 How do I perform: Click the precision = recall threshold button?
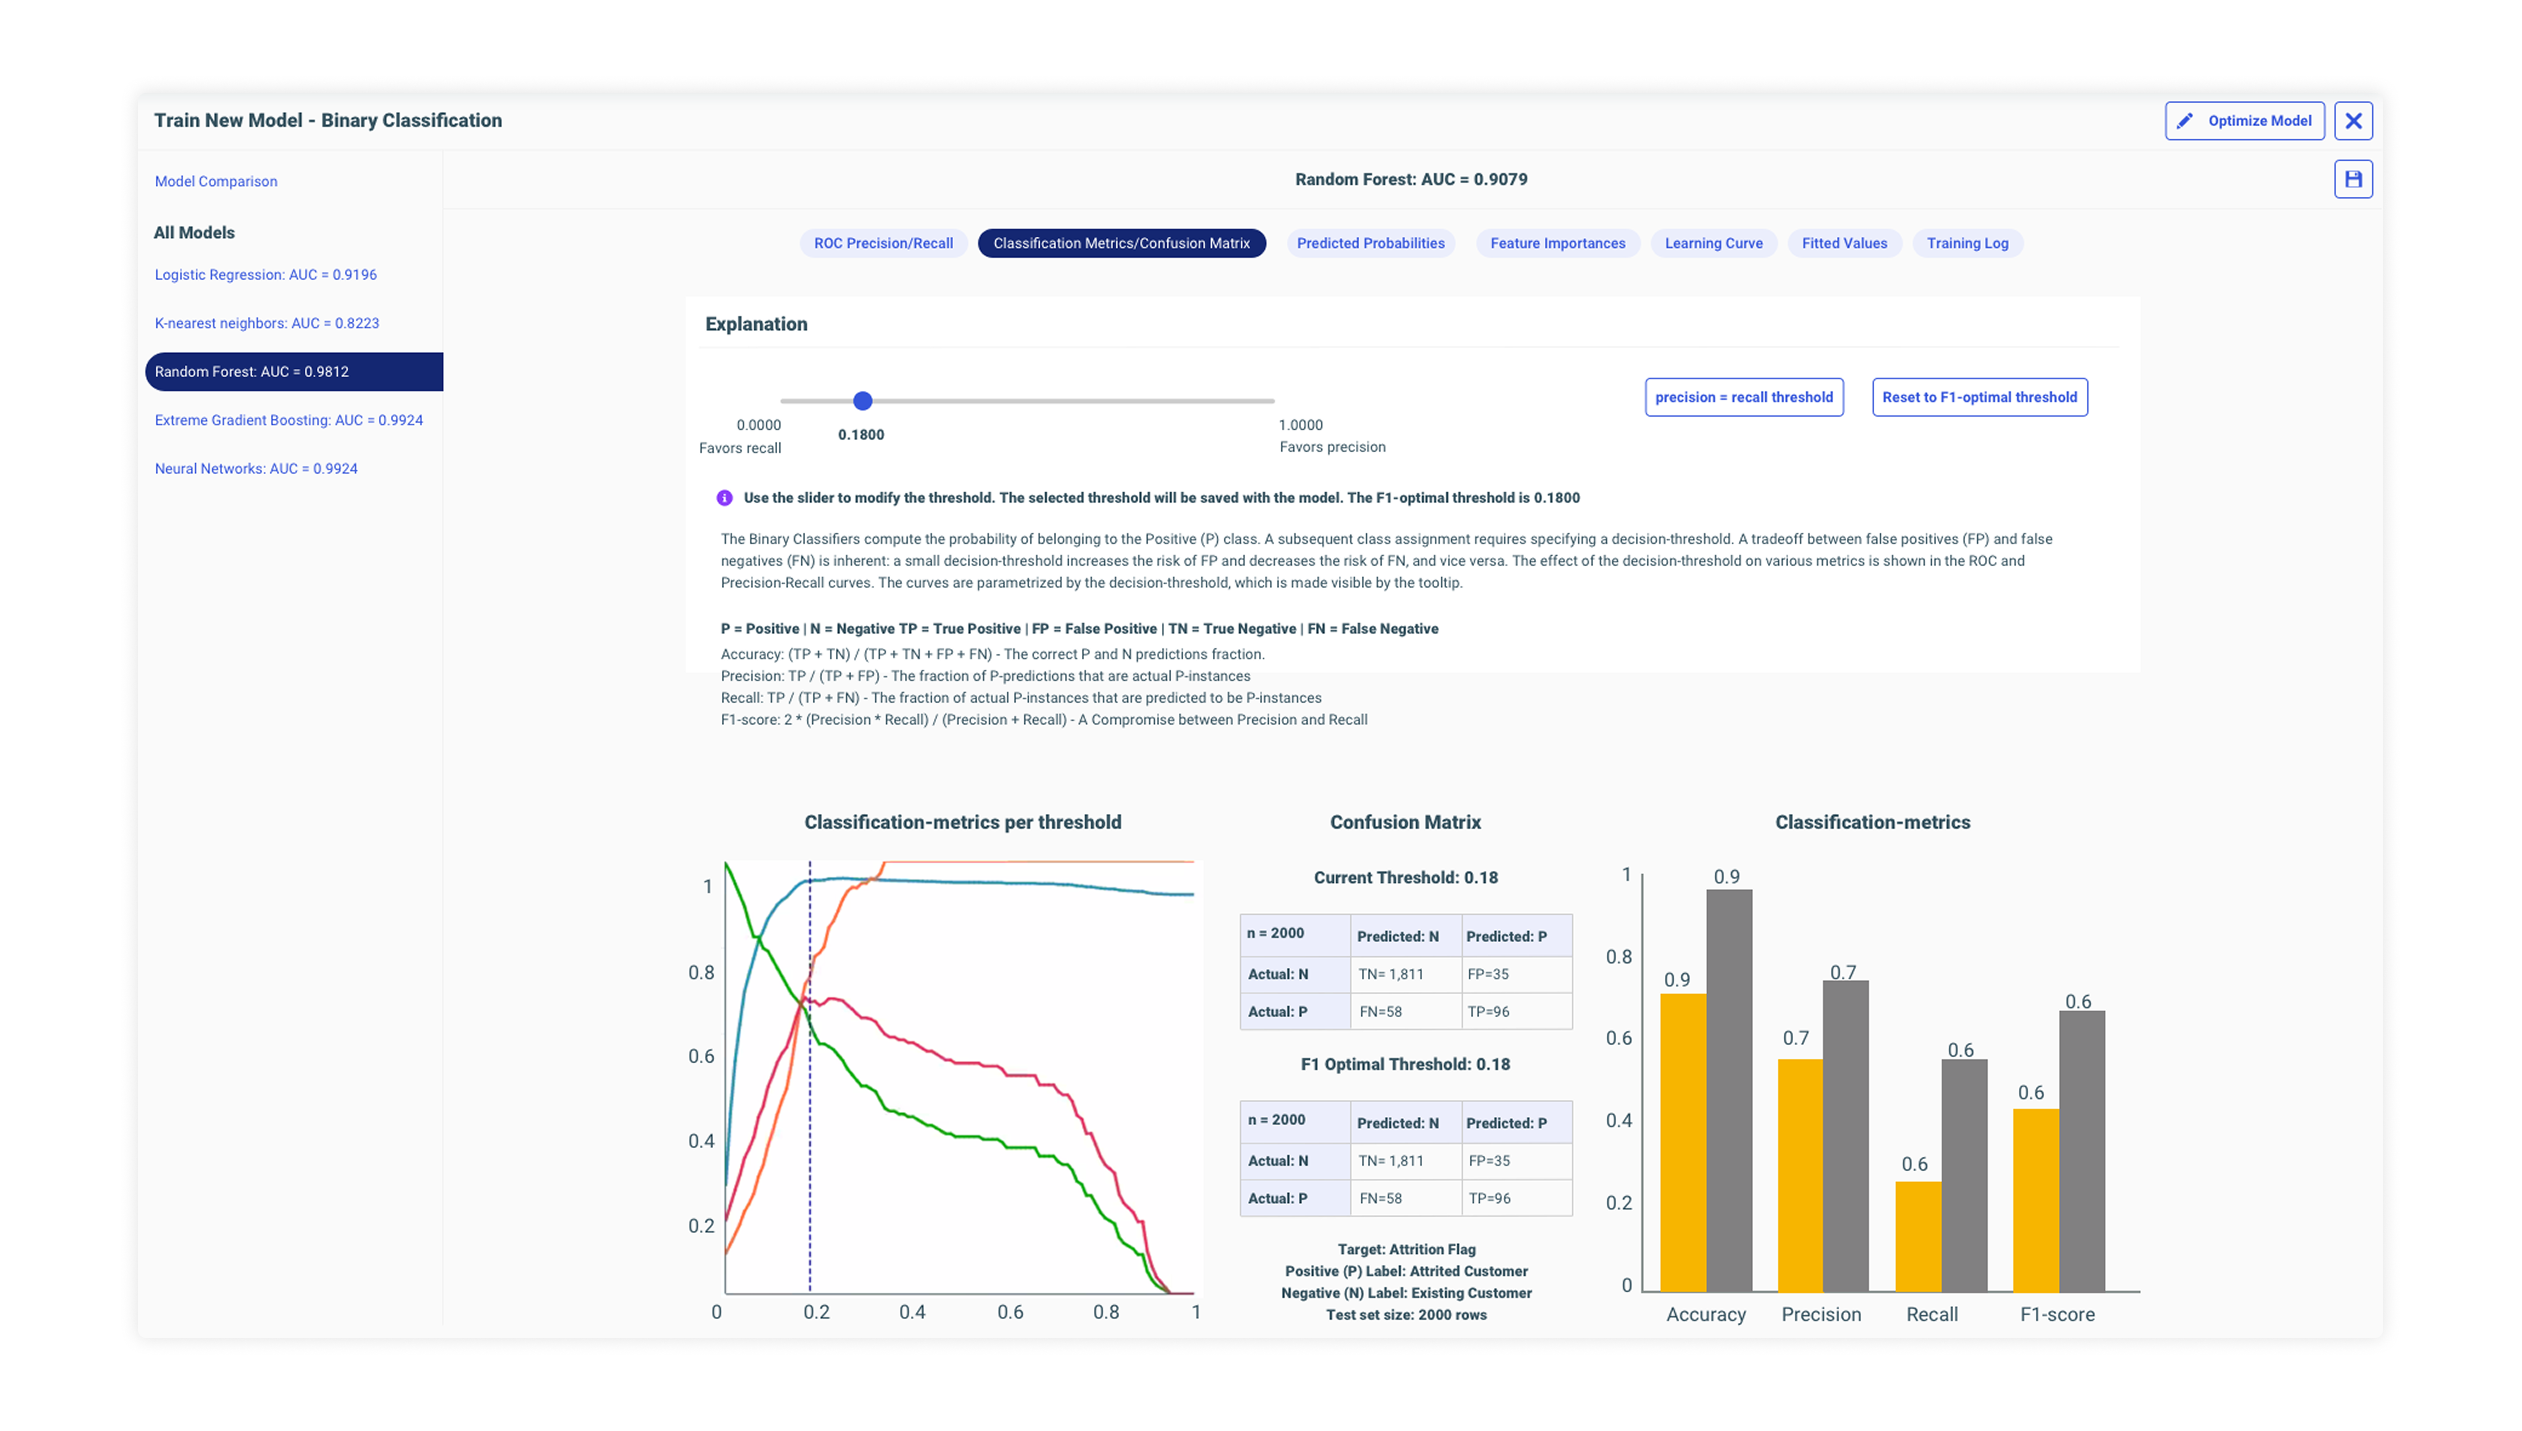[x=1744, y=397]
